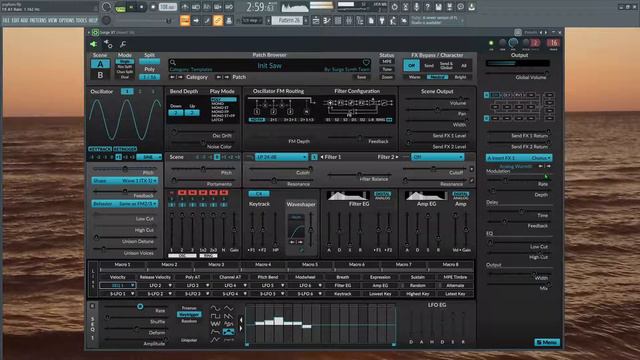Screen dimensions: 640x360
Task: Open FL Studio TOOLS menu
Action: [x=81, y=20]
